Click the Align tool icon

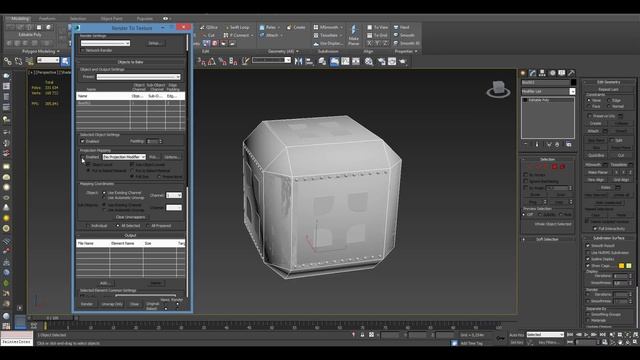[309, 61]
